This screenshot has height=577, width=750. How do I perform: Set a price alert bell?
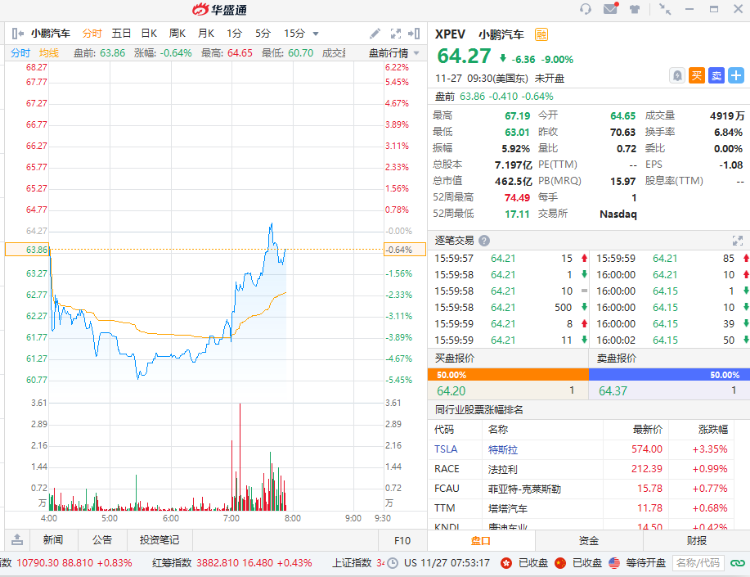point(677,76)
